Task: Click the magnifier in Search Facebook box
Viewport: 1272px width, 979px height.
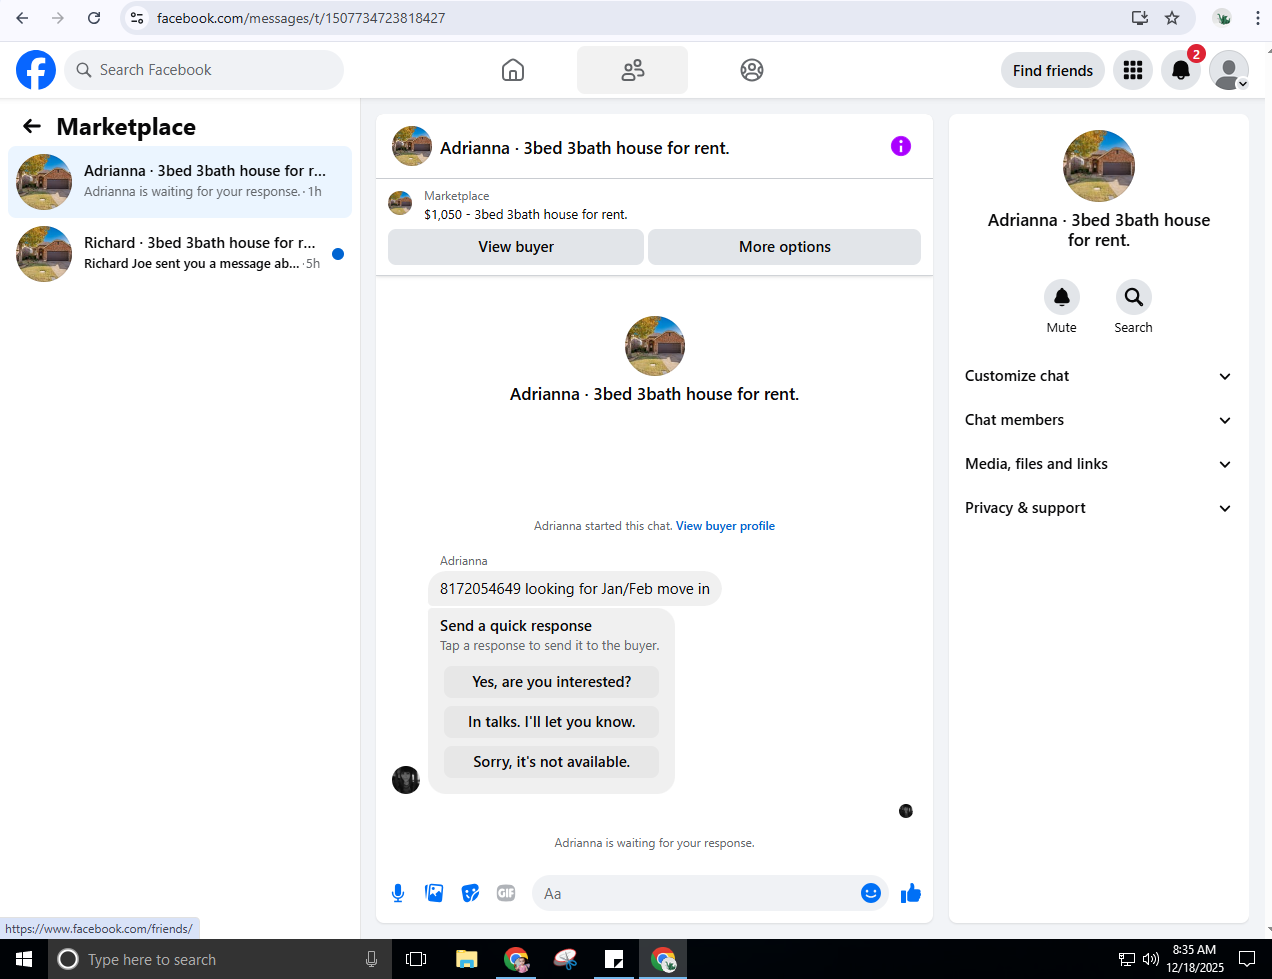Action: (x=84, y=70)
